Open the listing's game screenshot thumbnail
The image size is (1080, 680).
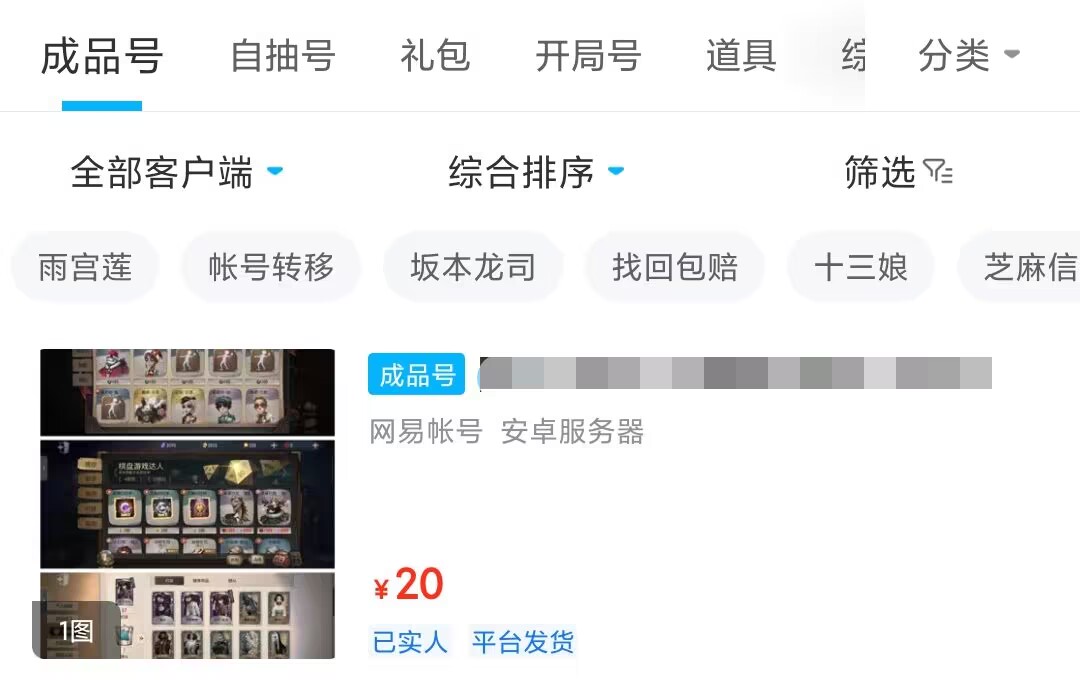[x=187, y=504]
